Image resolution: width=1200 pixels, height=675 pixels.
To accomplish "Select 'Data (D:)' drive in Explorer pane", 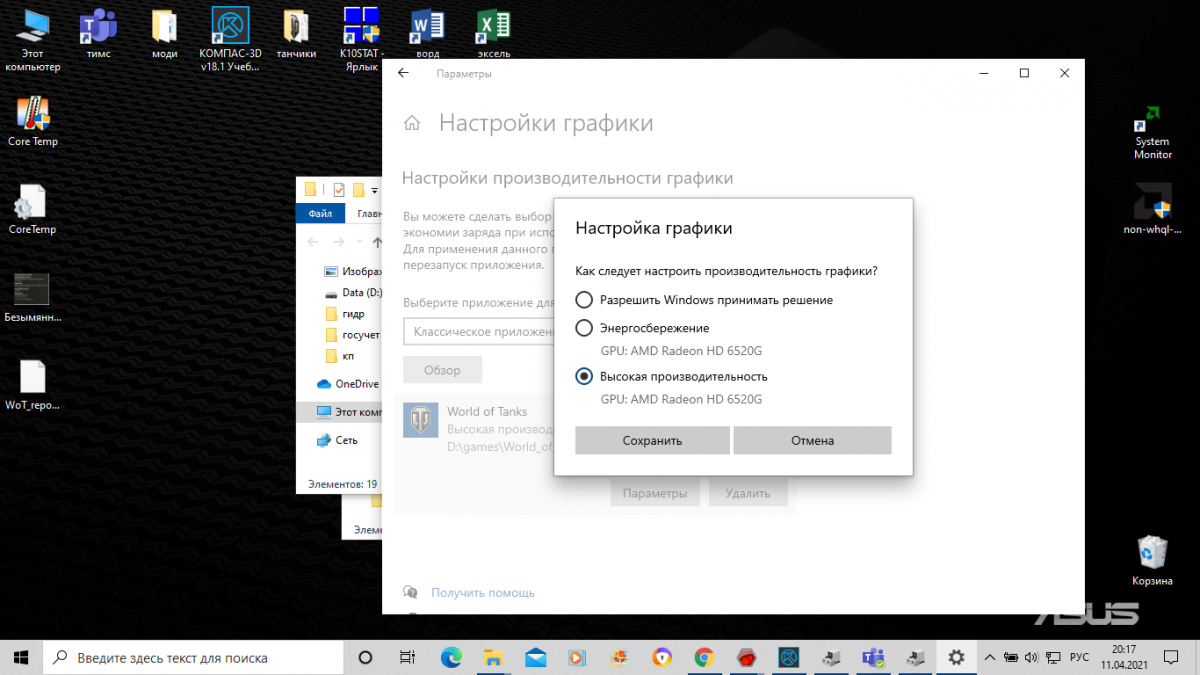I will tap(354, 293).
